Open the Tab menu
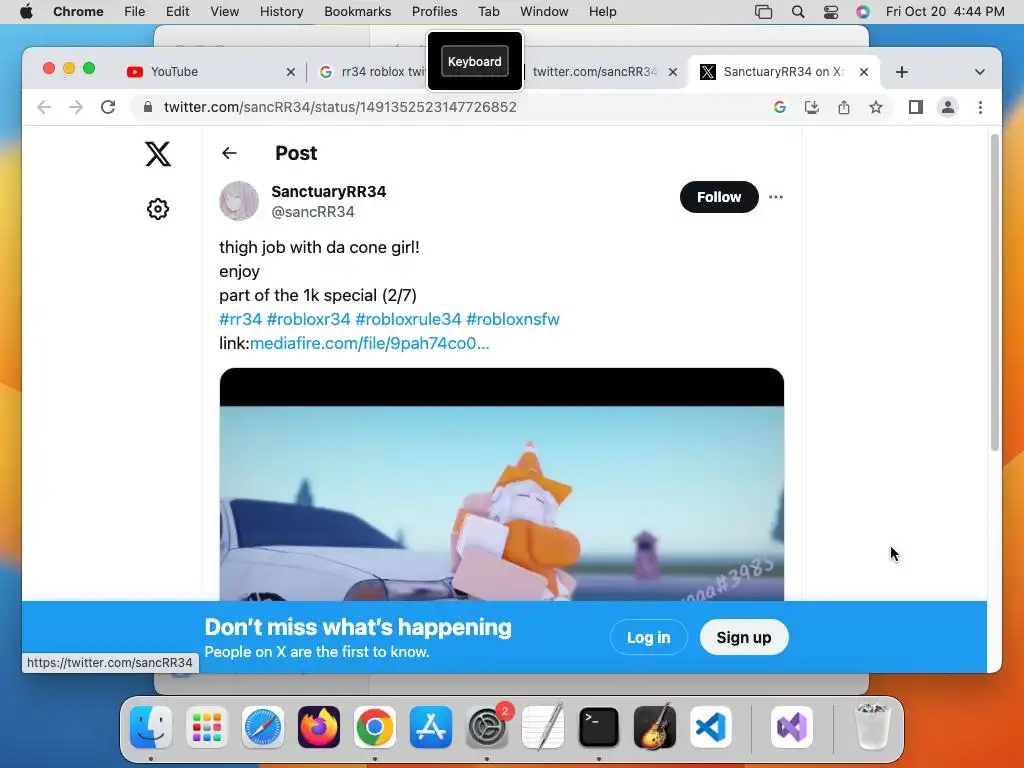 (488, 12)
